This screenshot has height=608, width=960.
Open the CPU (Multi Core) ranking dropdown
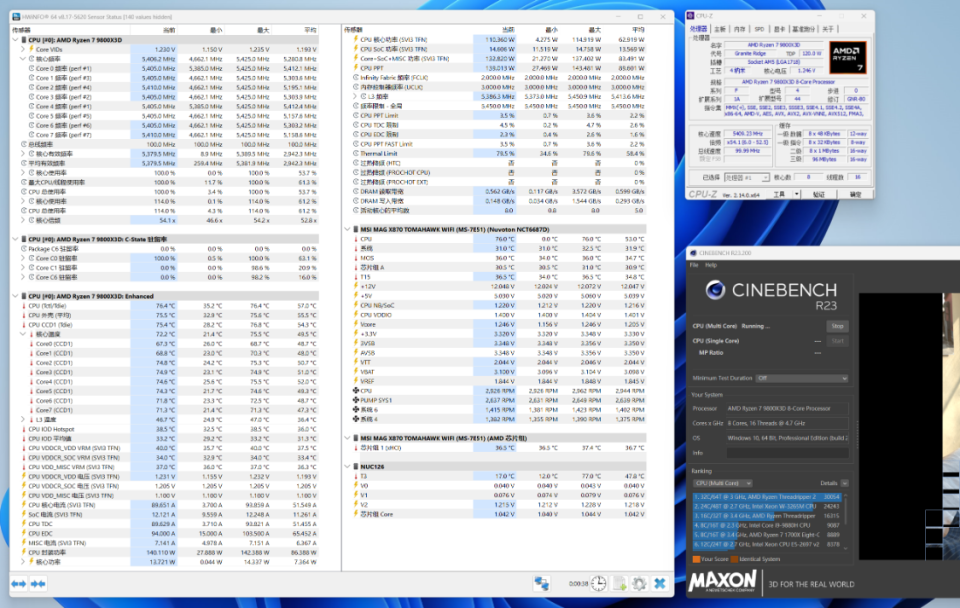click(723, 483)
